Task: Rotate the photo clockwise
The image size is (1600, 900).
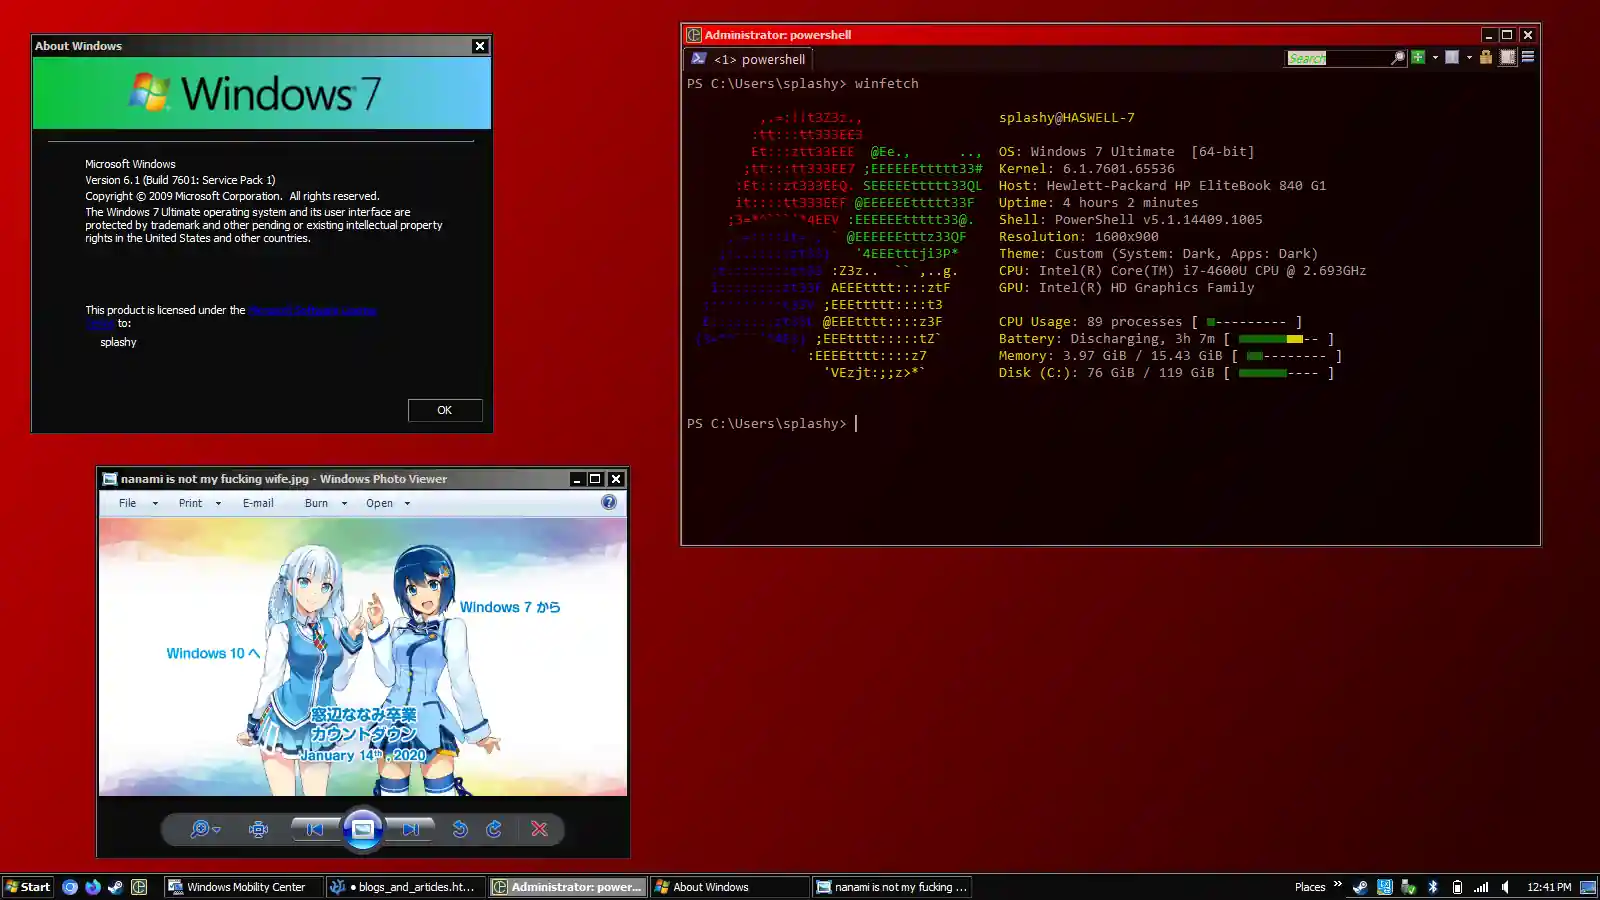Action: coord(494,829)
